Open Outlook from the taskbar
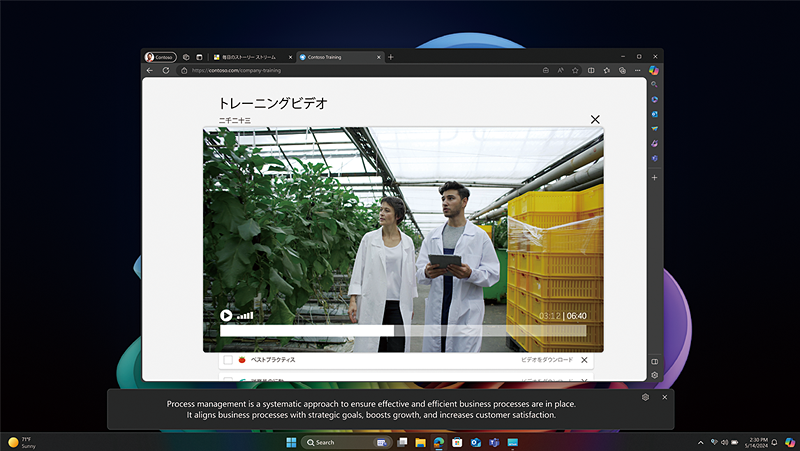The height and width of the screenshot is (451, 800). (x=476, y=442)
